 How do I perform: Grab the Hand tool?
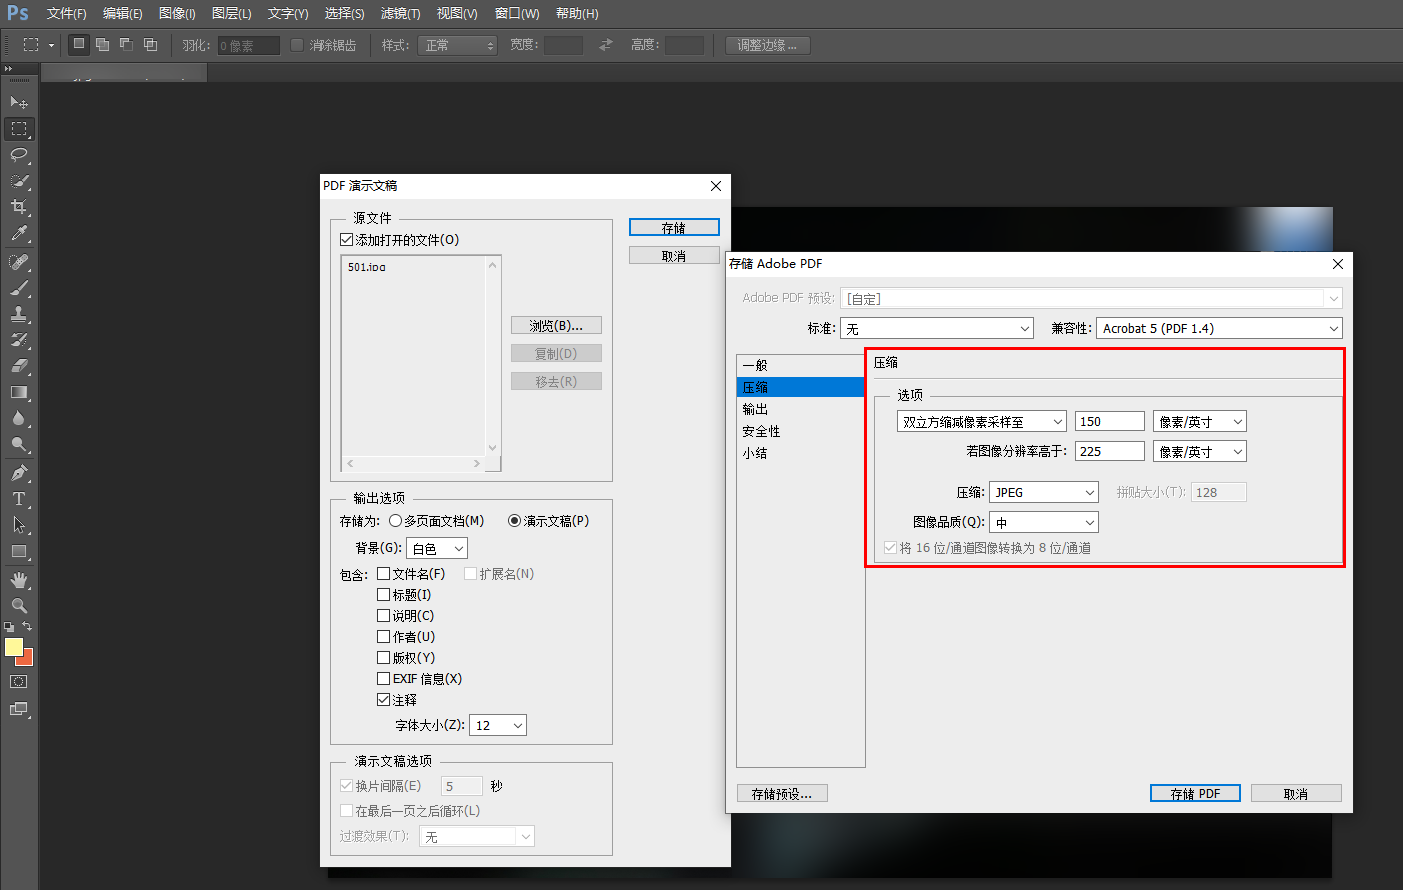click(x=19, y=578)
